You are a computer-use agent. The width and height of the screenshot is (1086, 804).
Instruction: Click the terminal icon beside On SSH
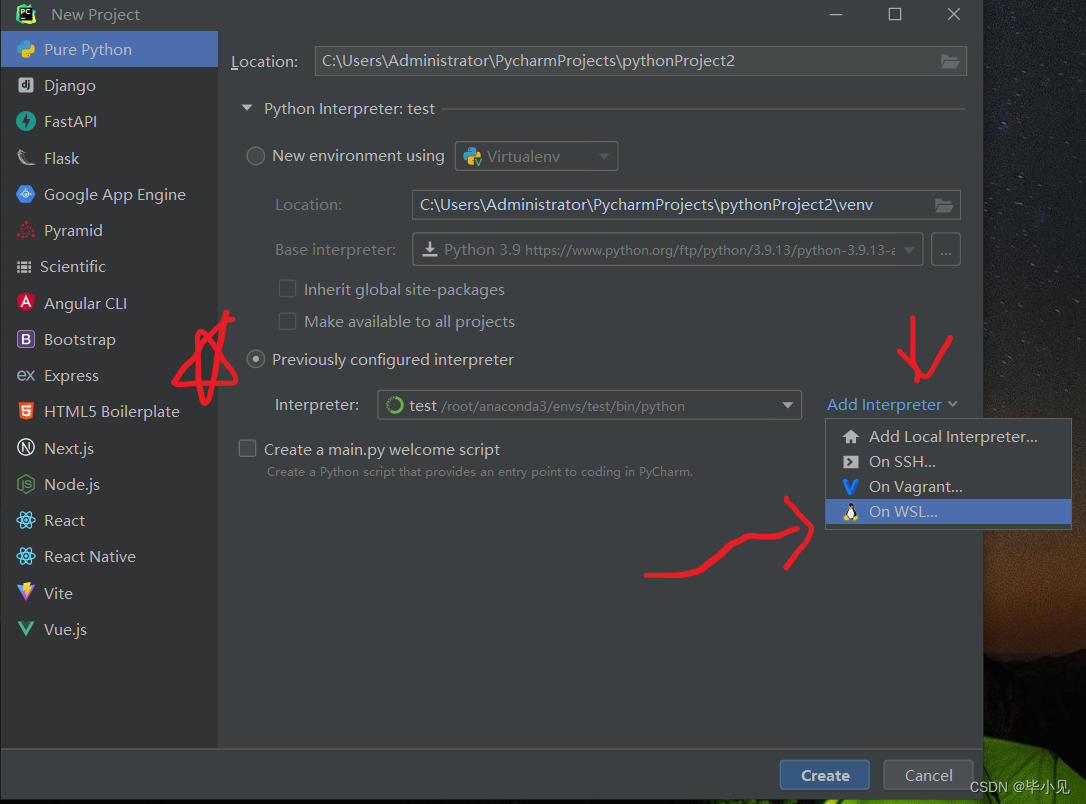[851, 462]
